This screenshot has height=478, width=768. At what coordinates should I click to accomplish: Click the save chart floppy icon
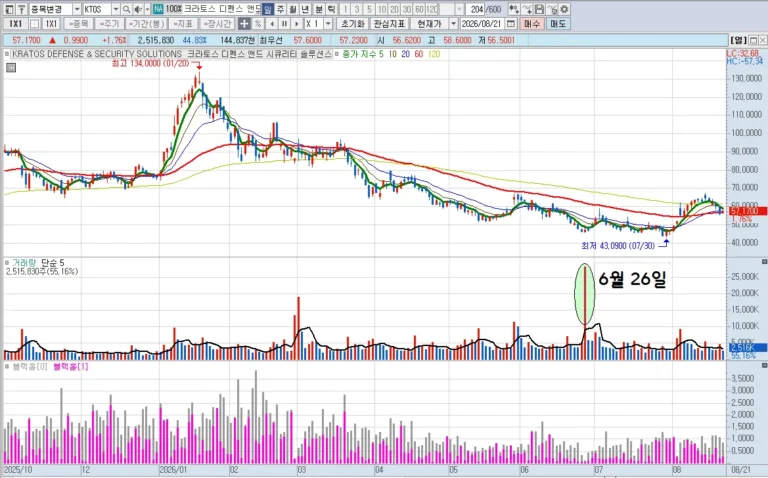pyautogui.click(x=539, y=9)
